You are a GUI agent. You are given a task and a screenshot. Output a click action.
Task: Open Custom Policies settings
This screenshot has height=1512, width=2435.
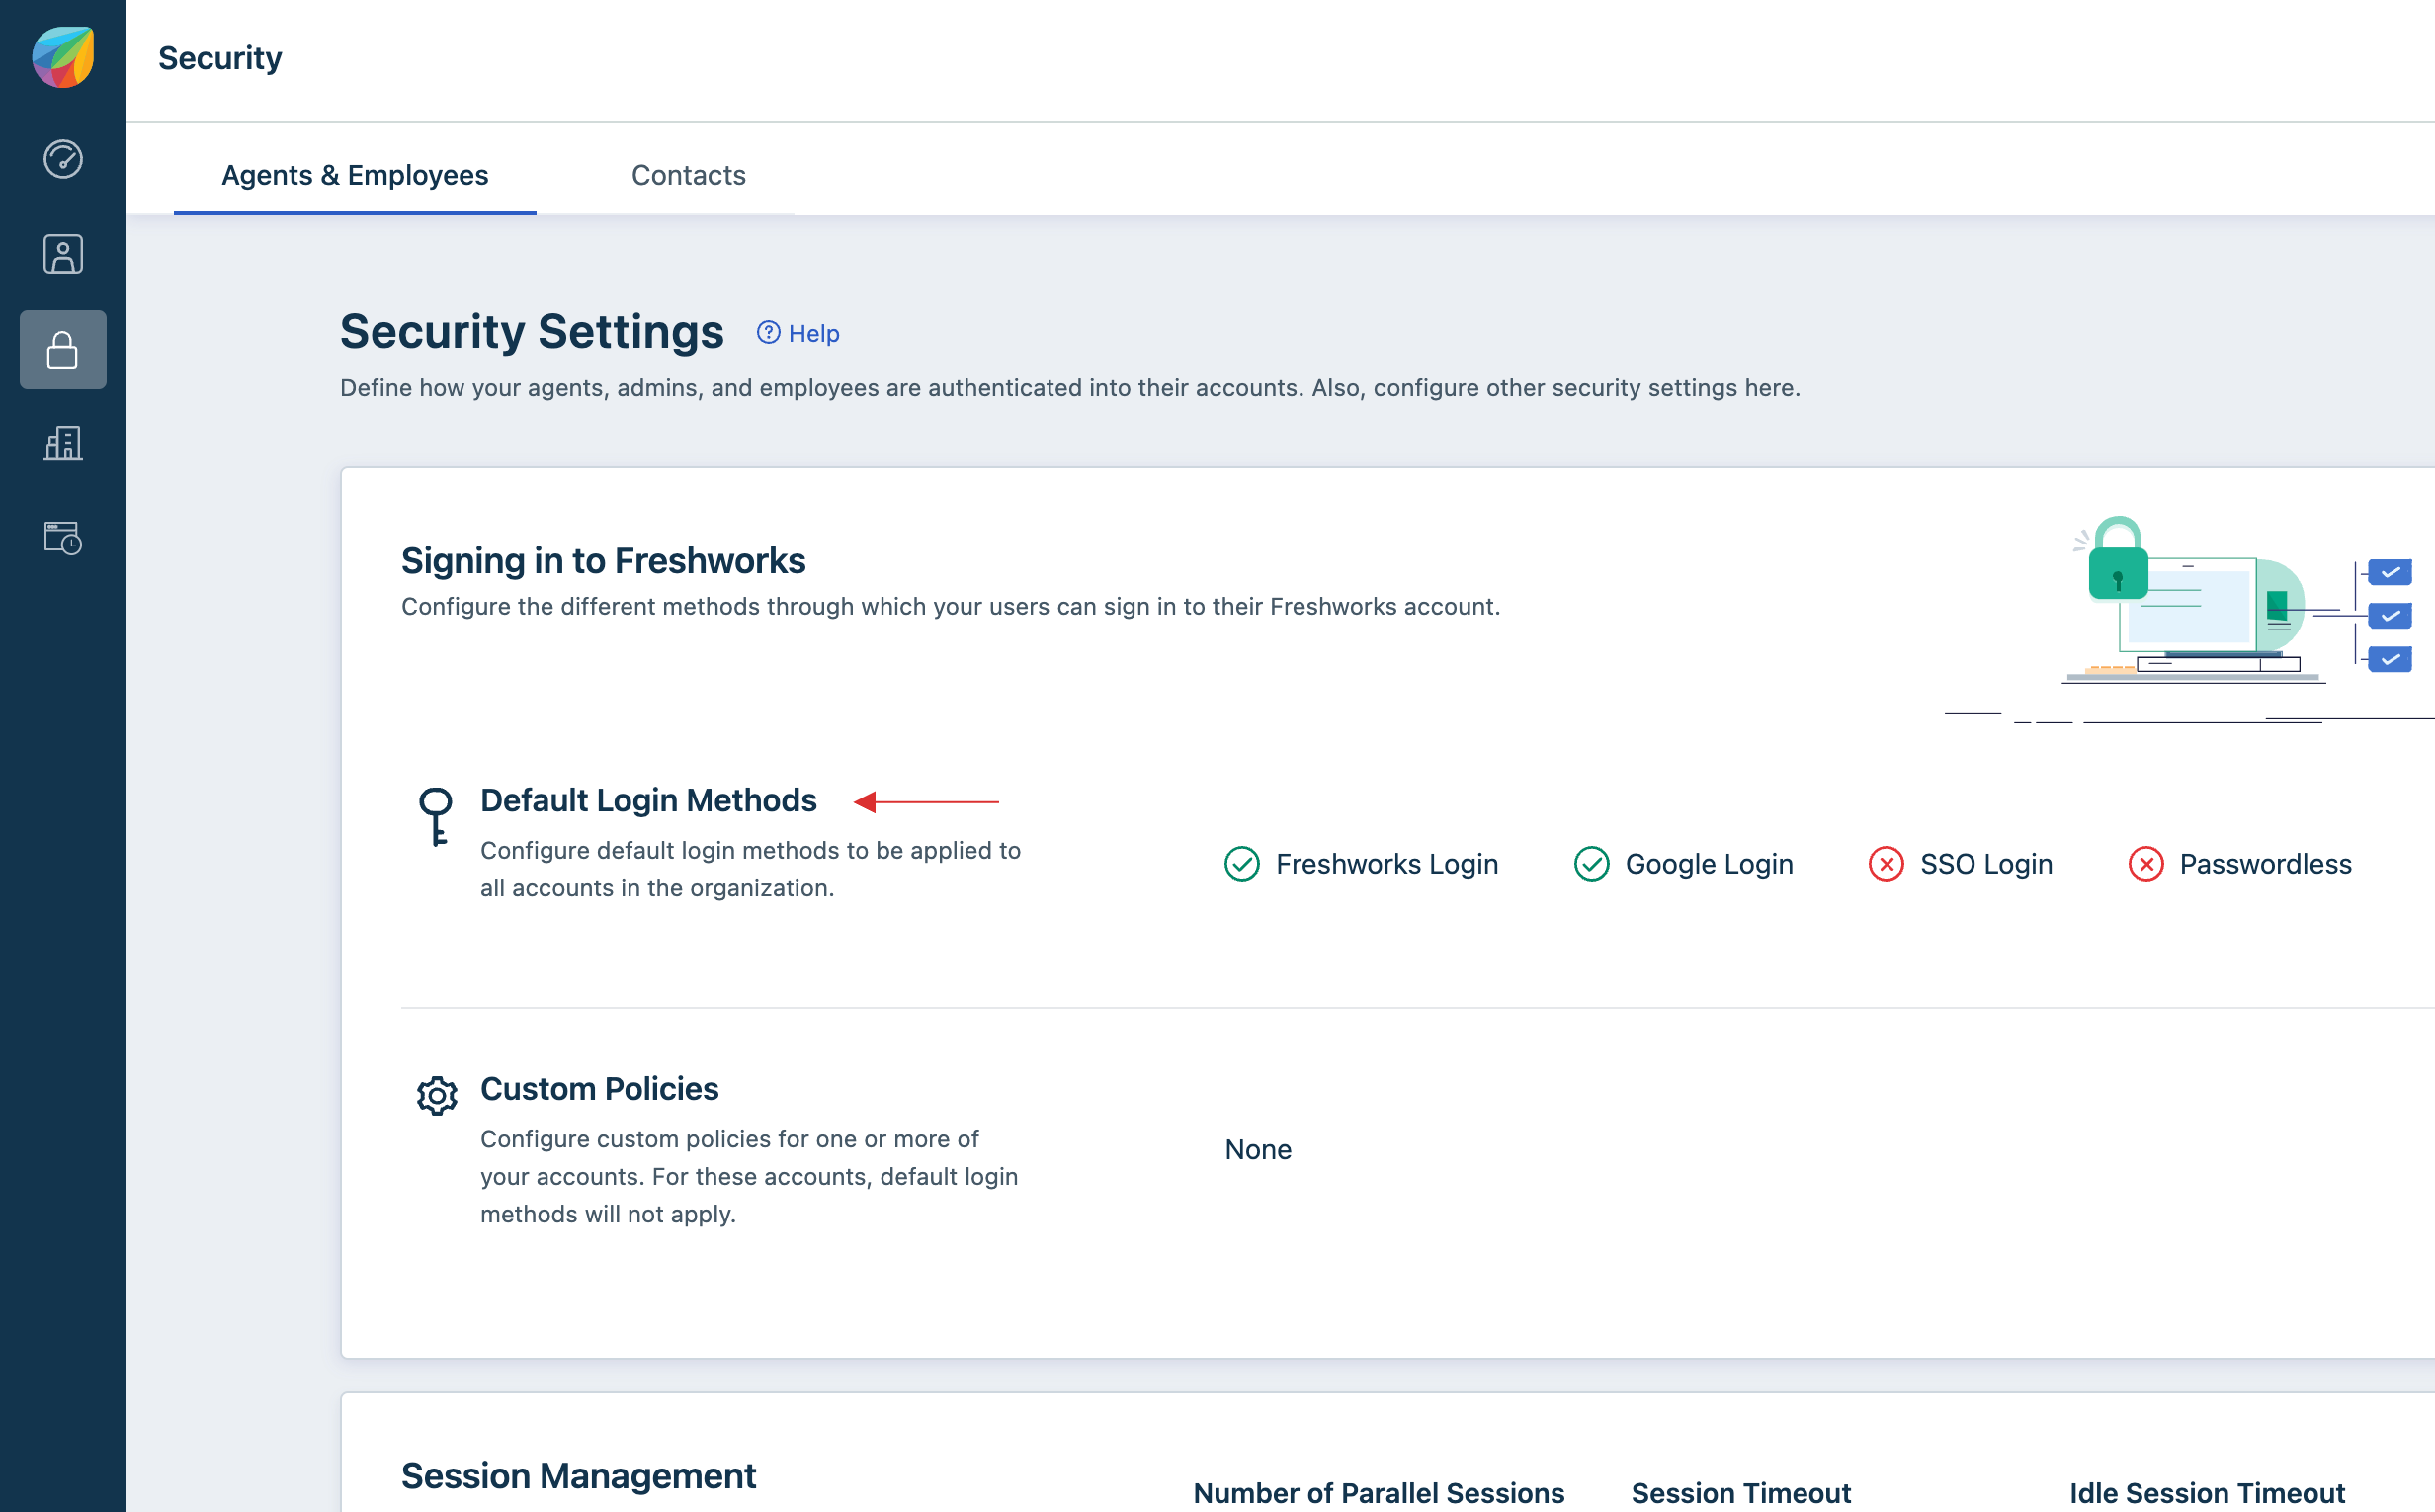(599, 1088)
